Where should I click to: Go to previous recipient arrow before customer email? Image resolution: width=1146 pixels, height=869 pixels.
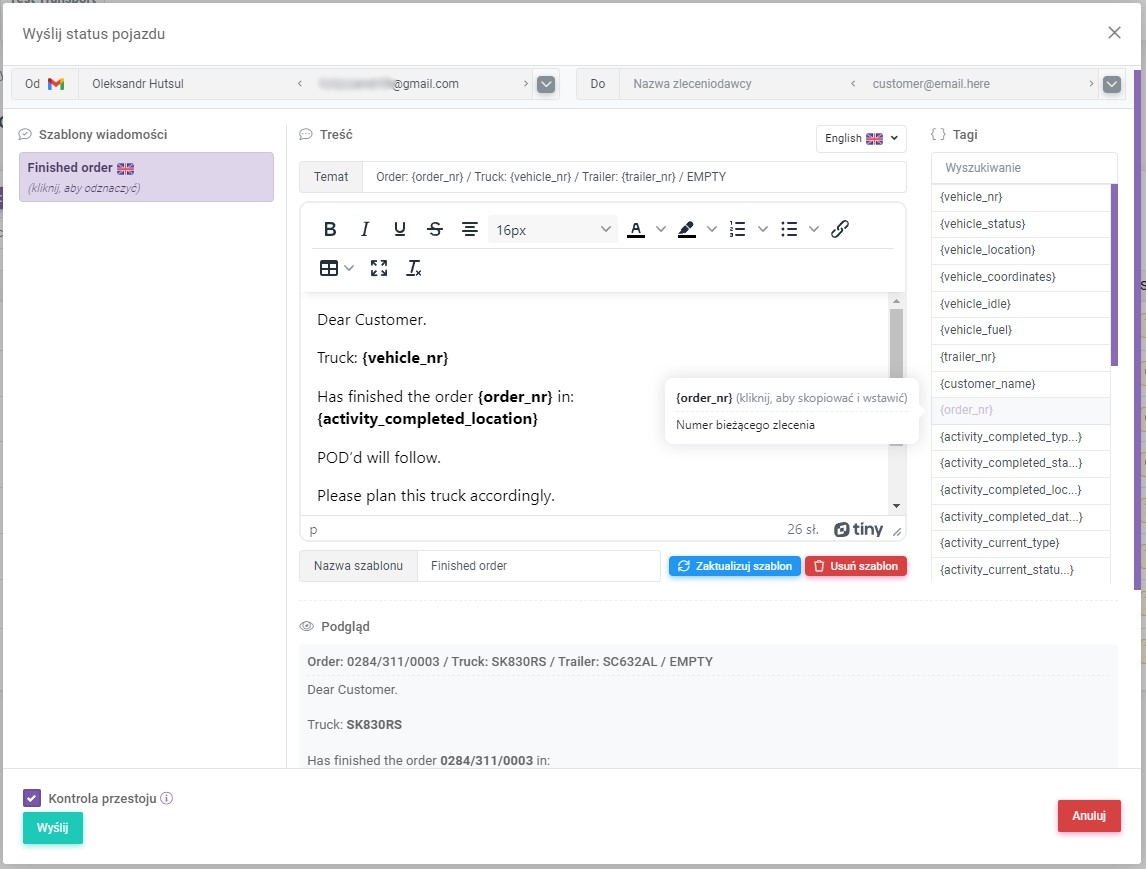pos(853,84)
